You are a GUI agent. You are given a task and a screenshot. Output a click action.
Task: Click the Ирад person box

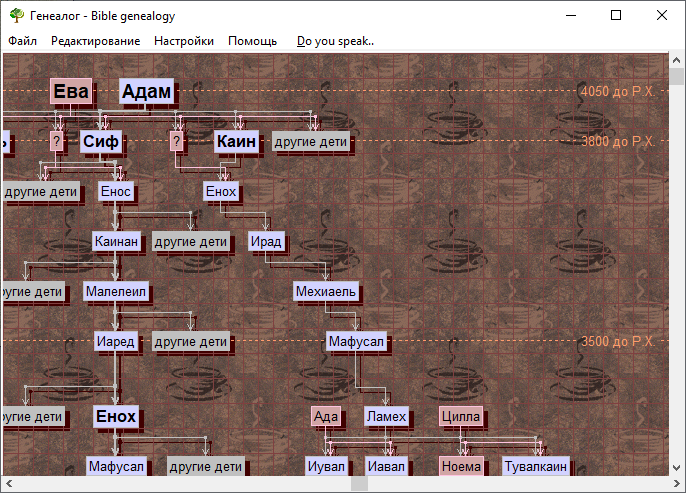pos(267,242)
